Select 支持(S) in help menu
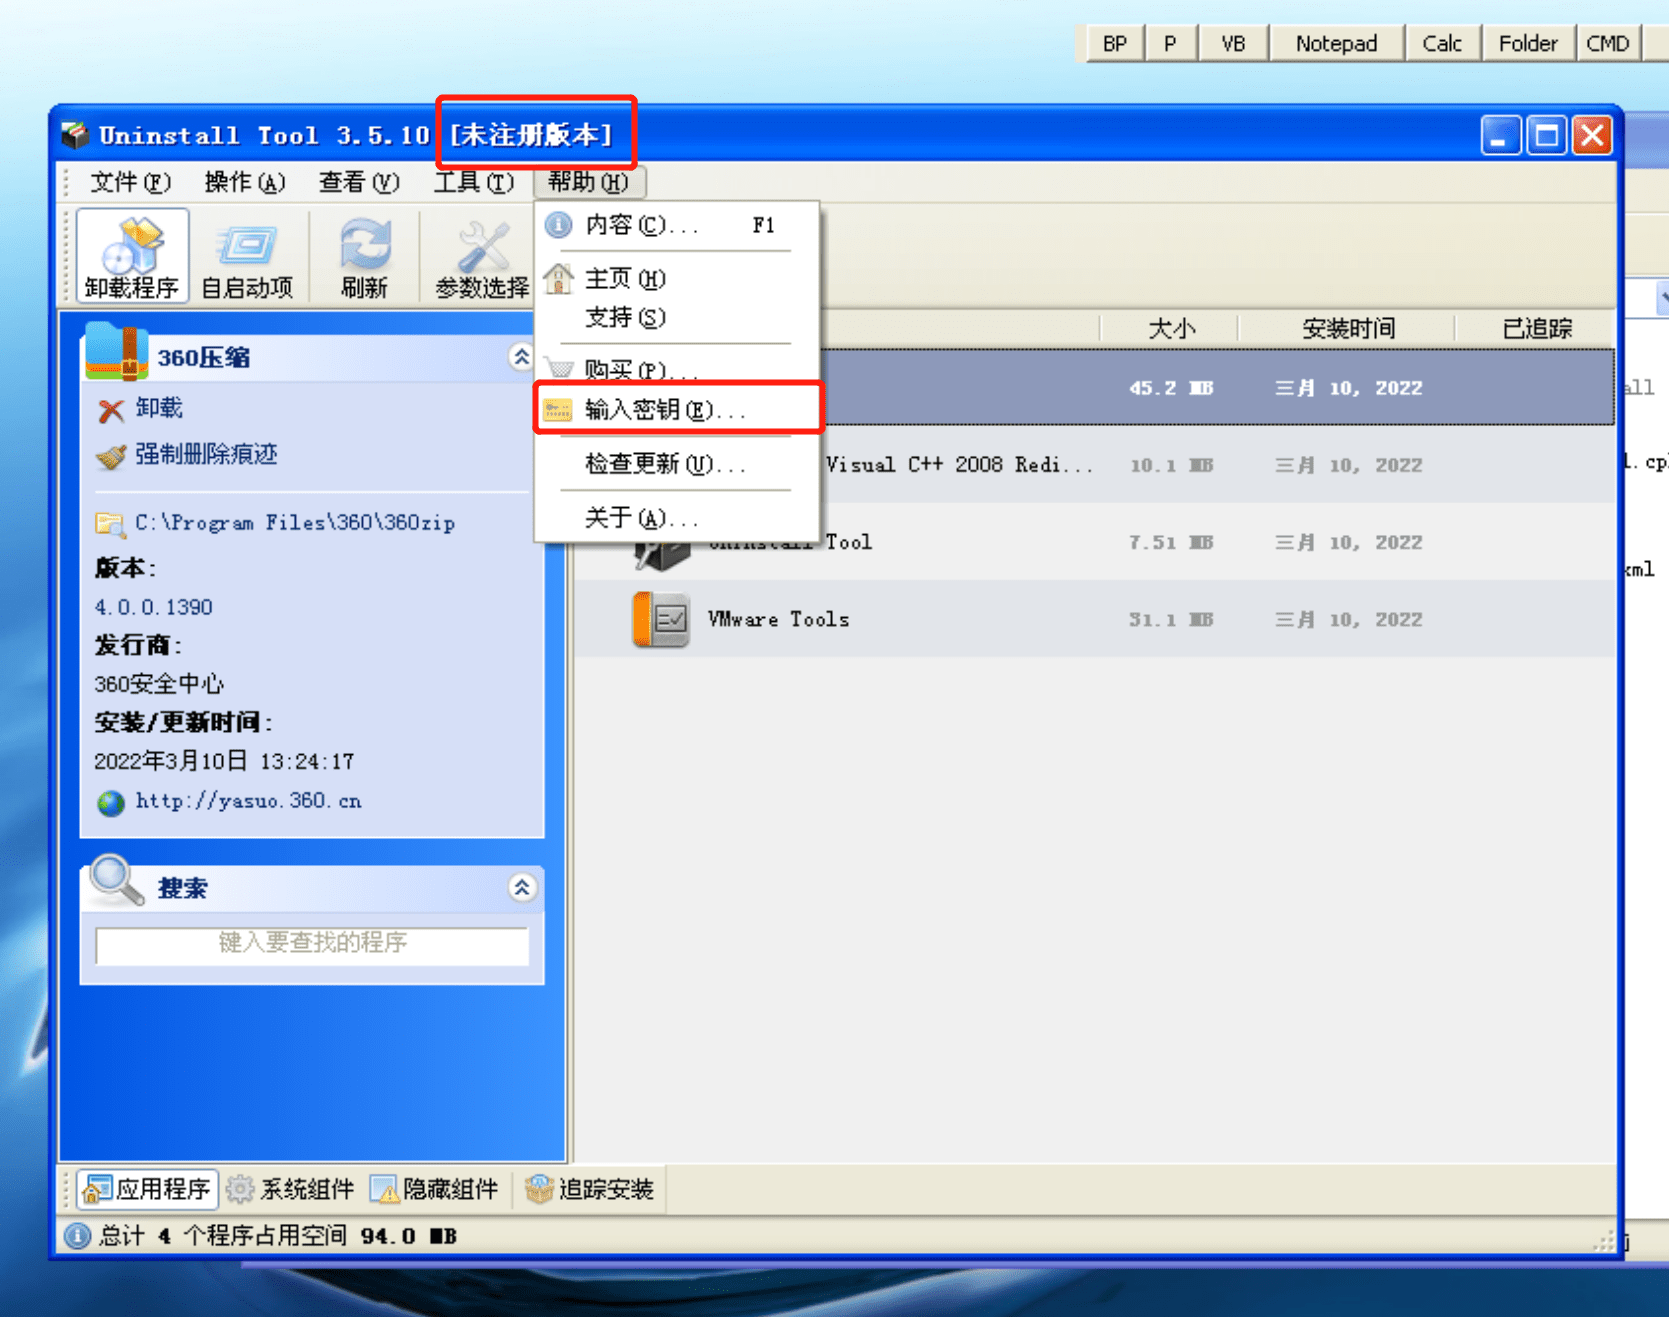This screenshot has height=1317, width=1669. pyautogui.click(x=677, y=317)
